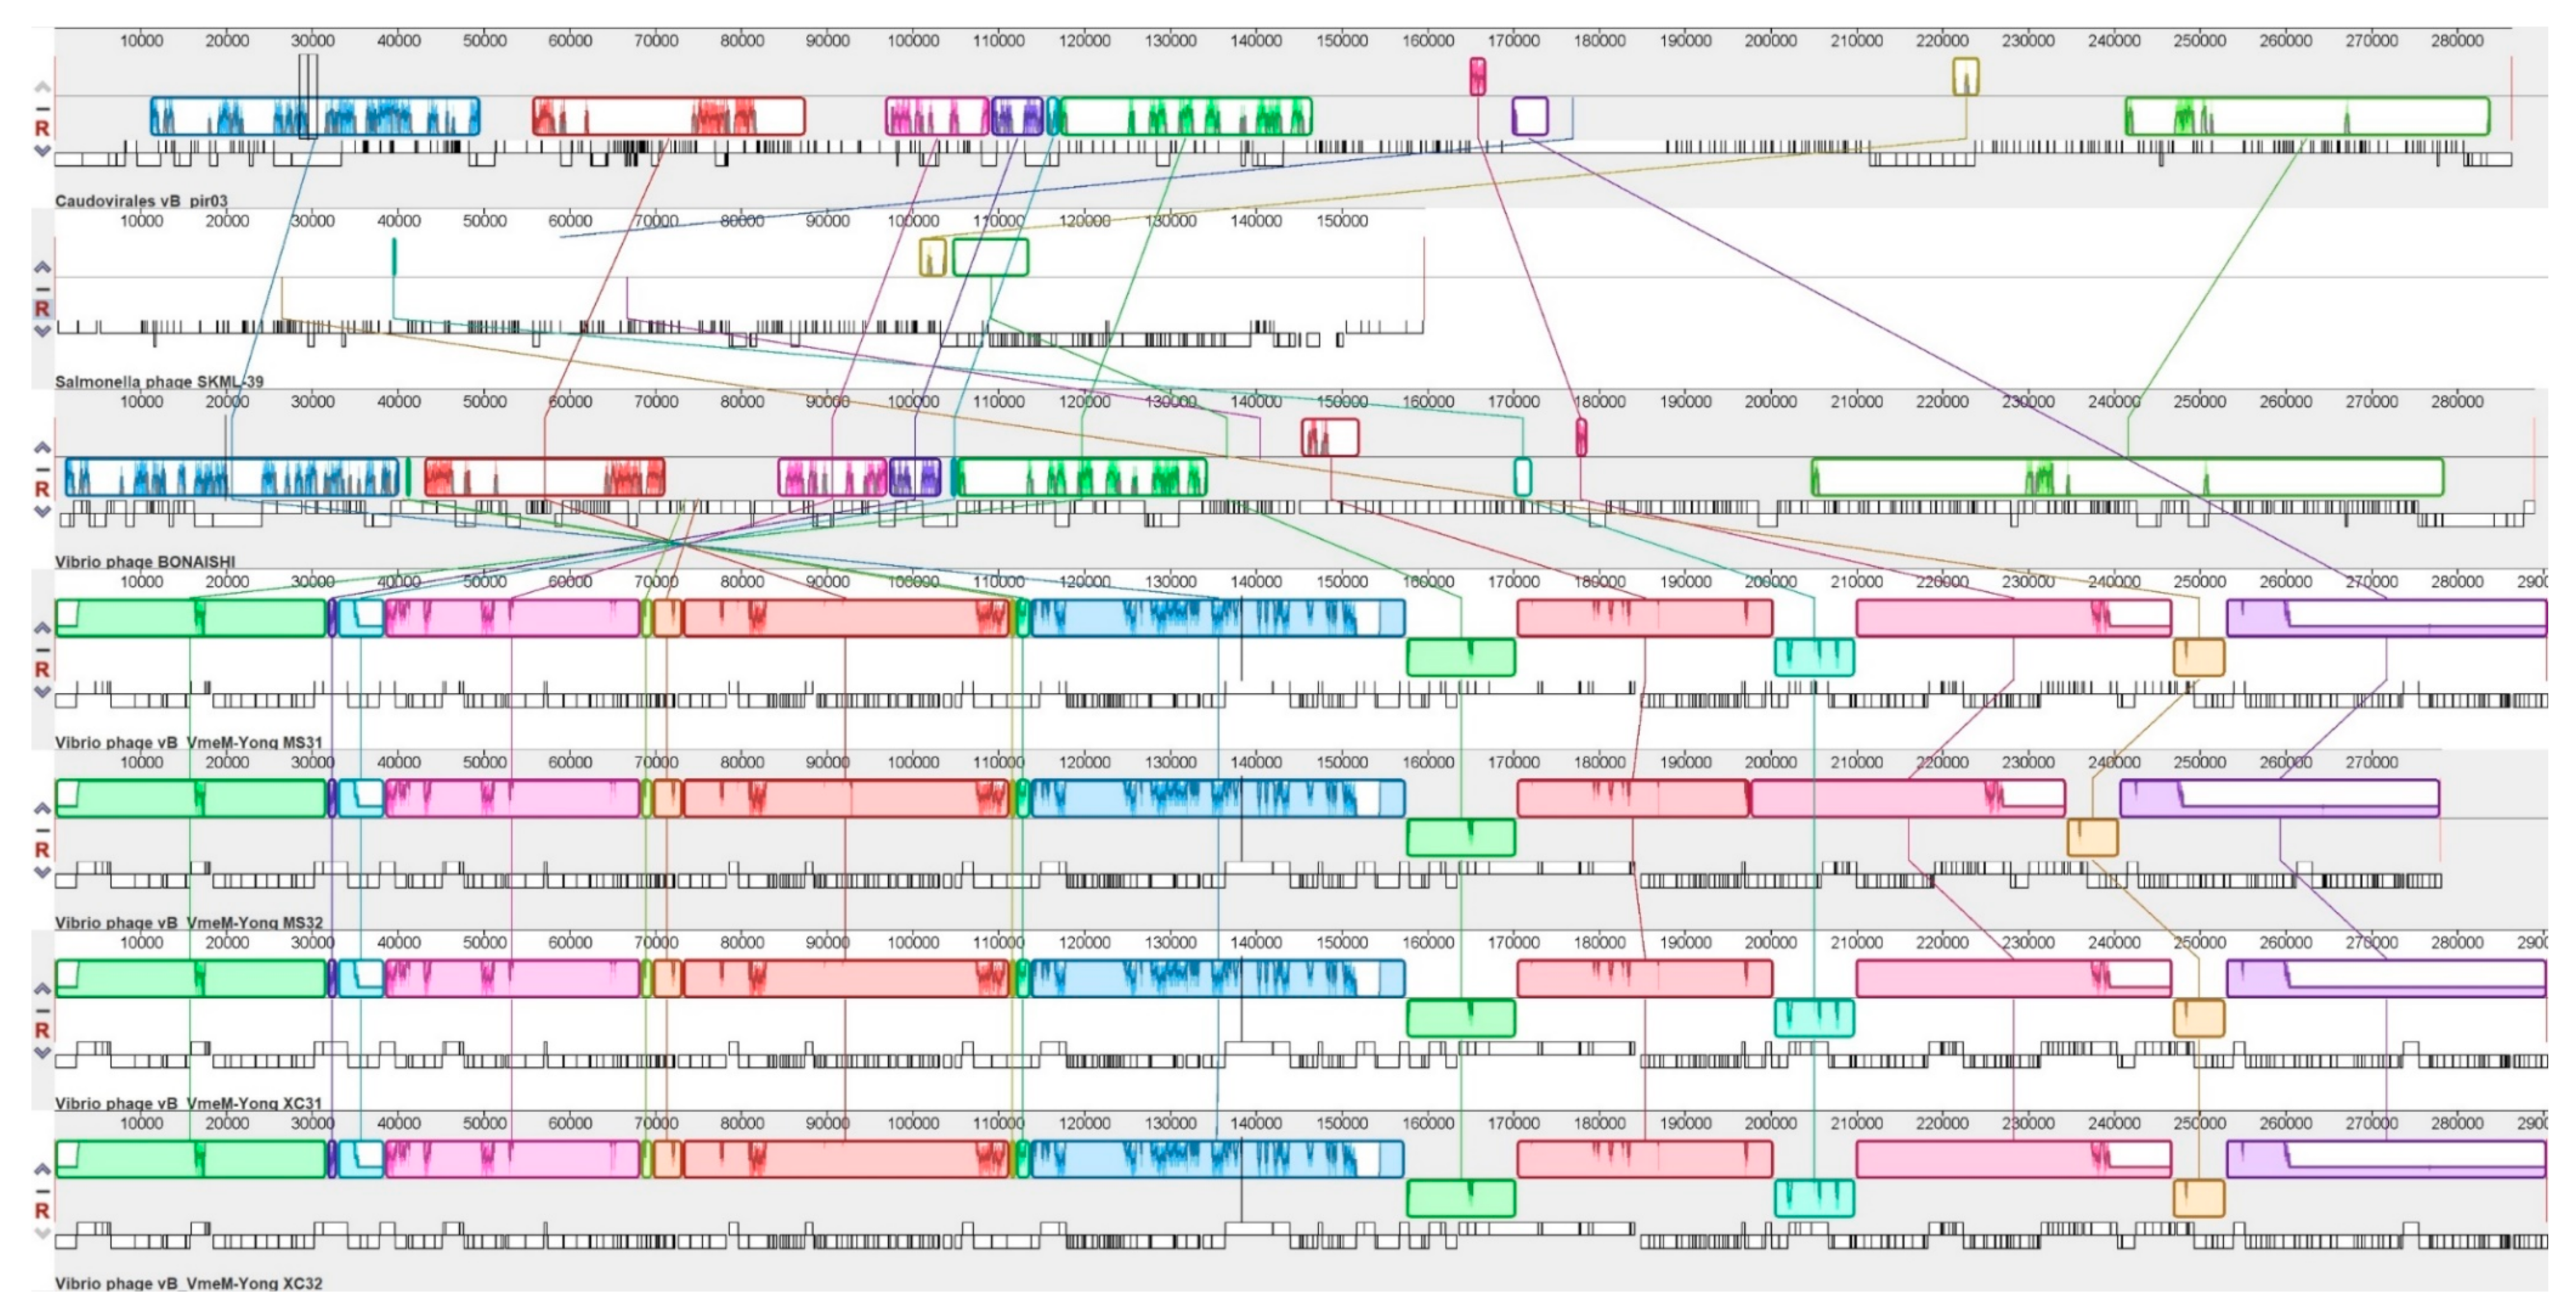Select small purple inverted block in Caudovirales row
The image size is (2576, 1315).
pos(1530,116)
